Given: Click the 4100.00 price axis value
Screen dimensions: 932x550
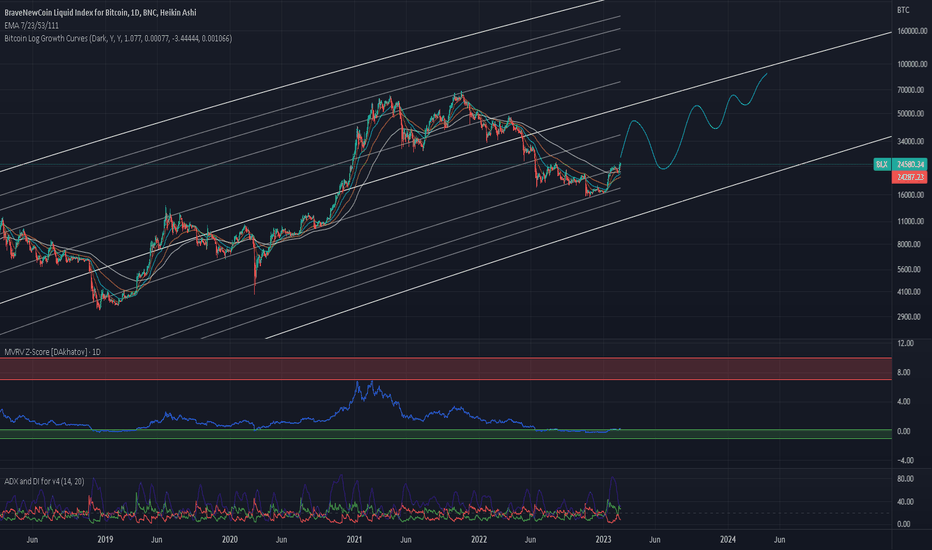Looking at the screenshot, I should click(909, 292).
